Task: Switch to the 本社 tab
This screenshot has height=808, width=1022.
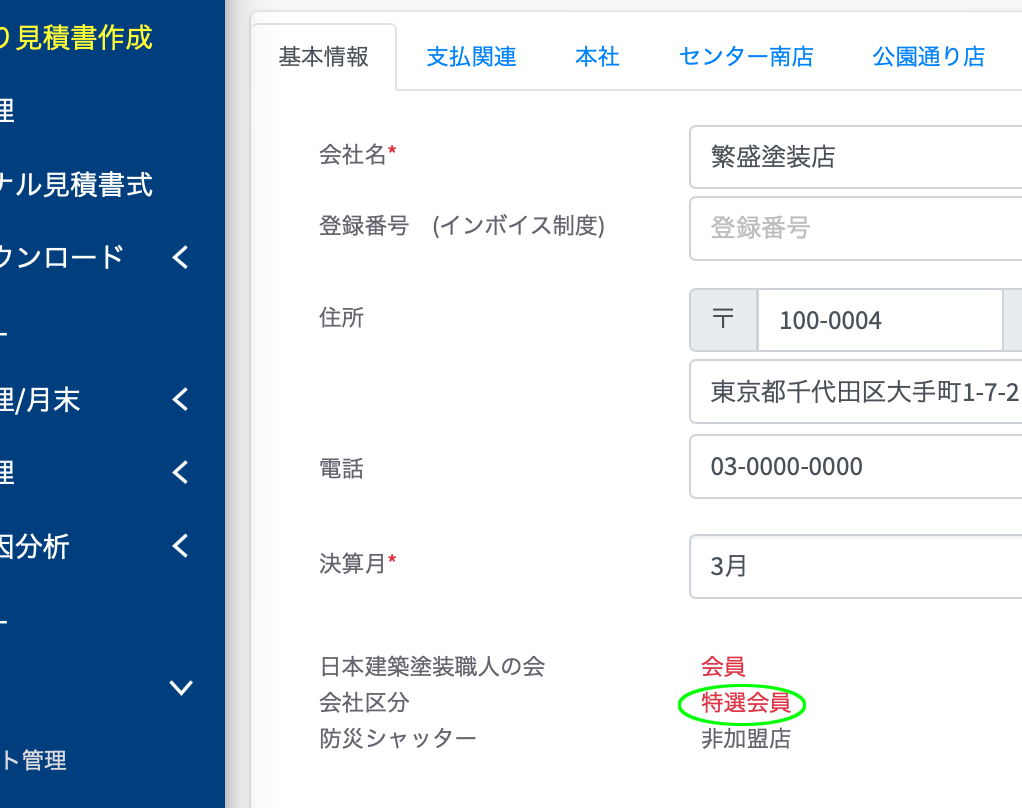Action: pos(597,57)
